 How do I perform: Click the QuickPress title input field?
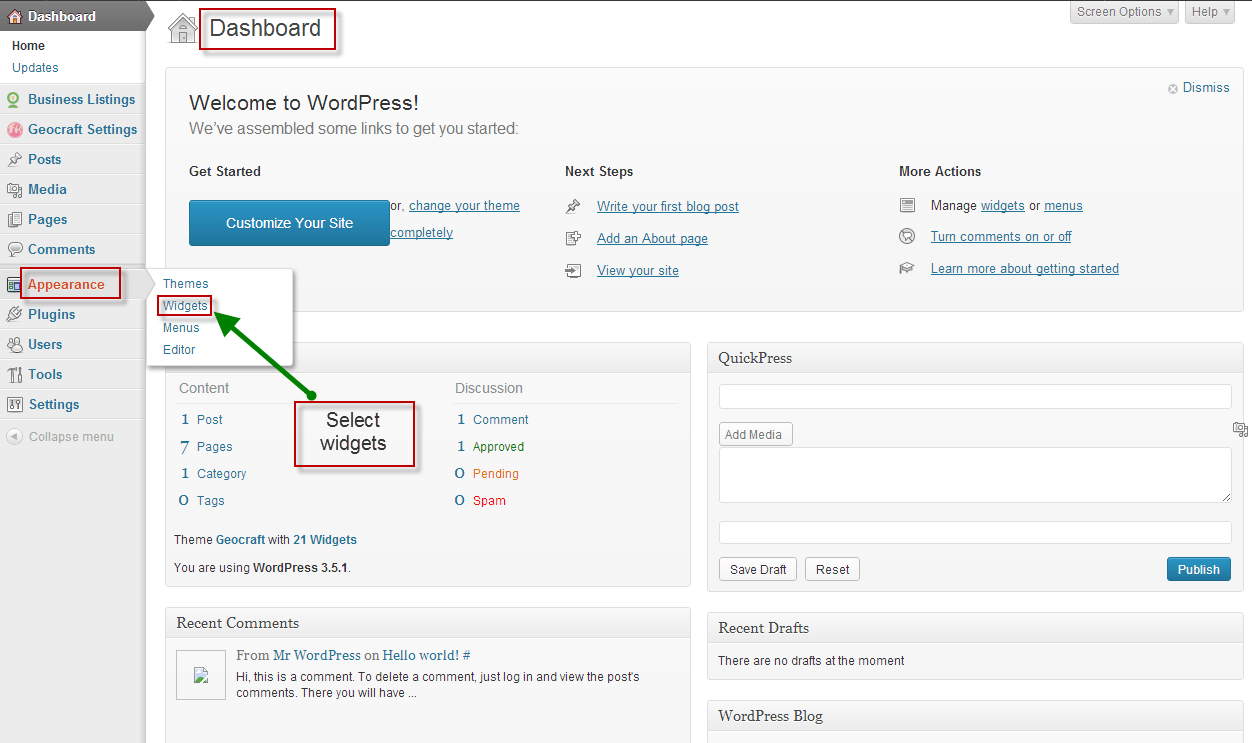[x=975, y=396]
